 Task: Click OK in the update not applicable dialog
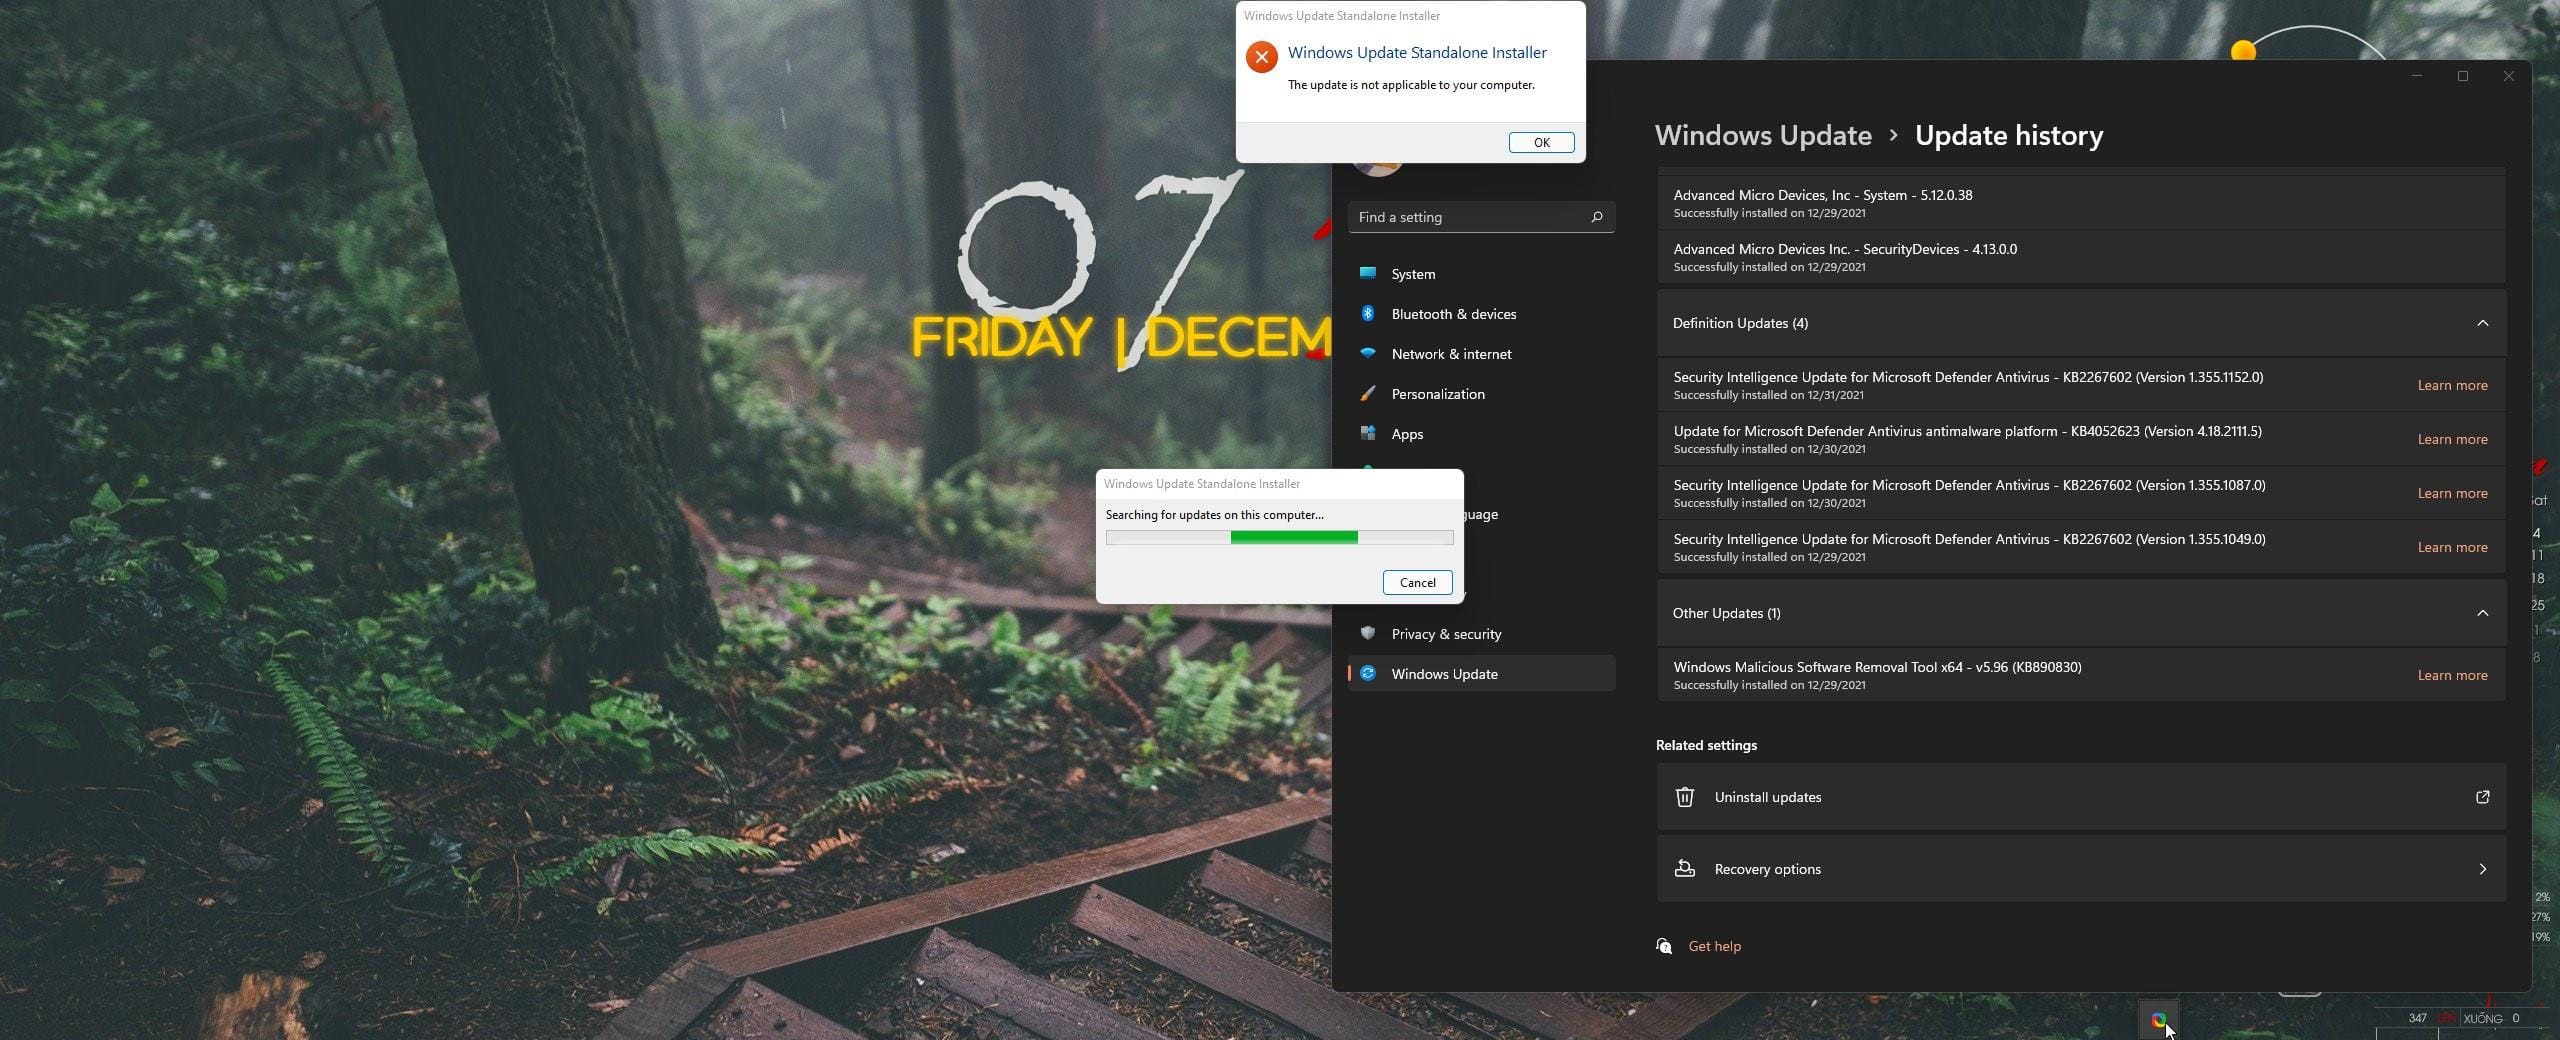(1541, 142)
